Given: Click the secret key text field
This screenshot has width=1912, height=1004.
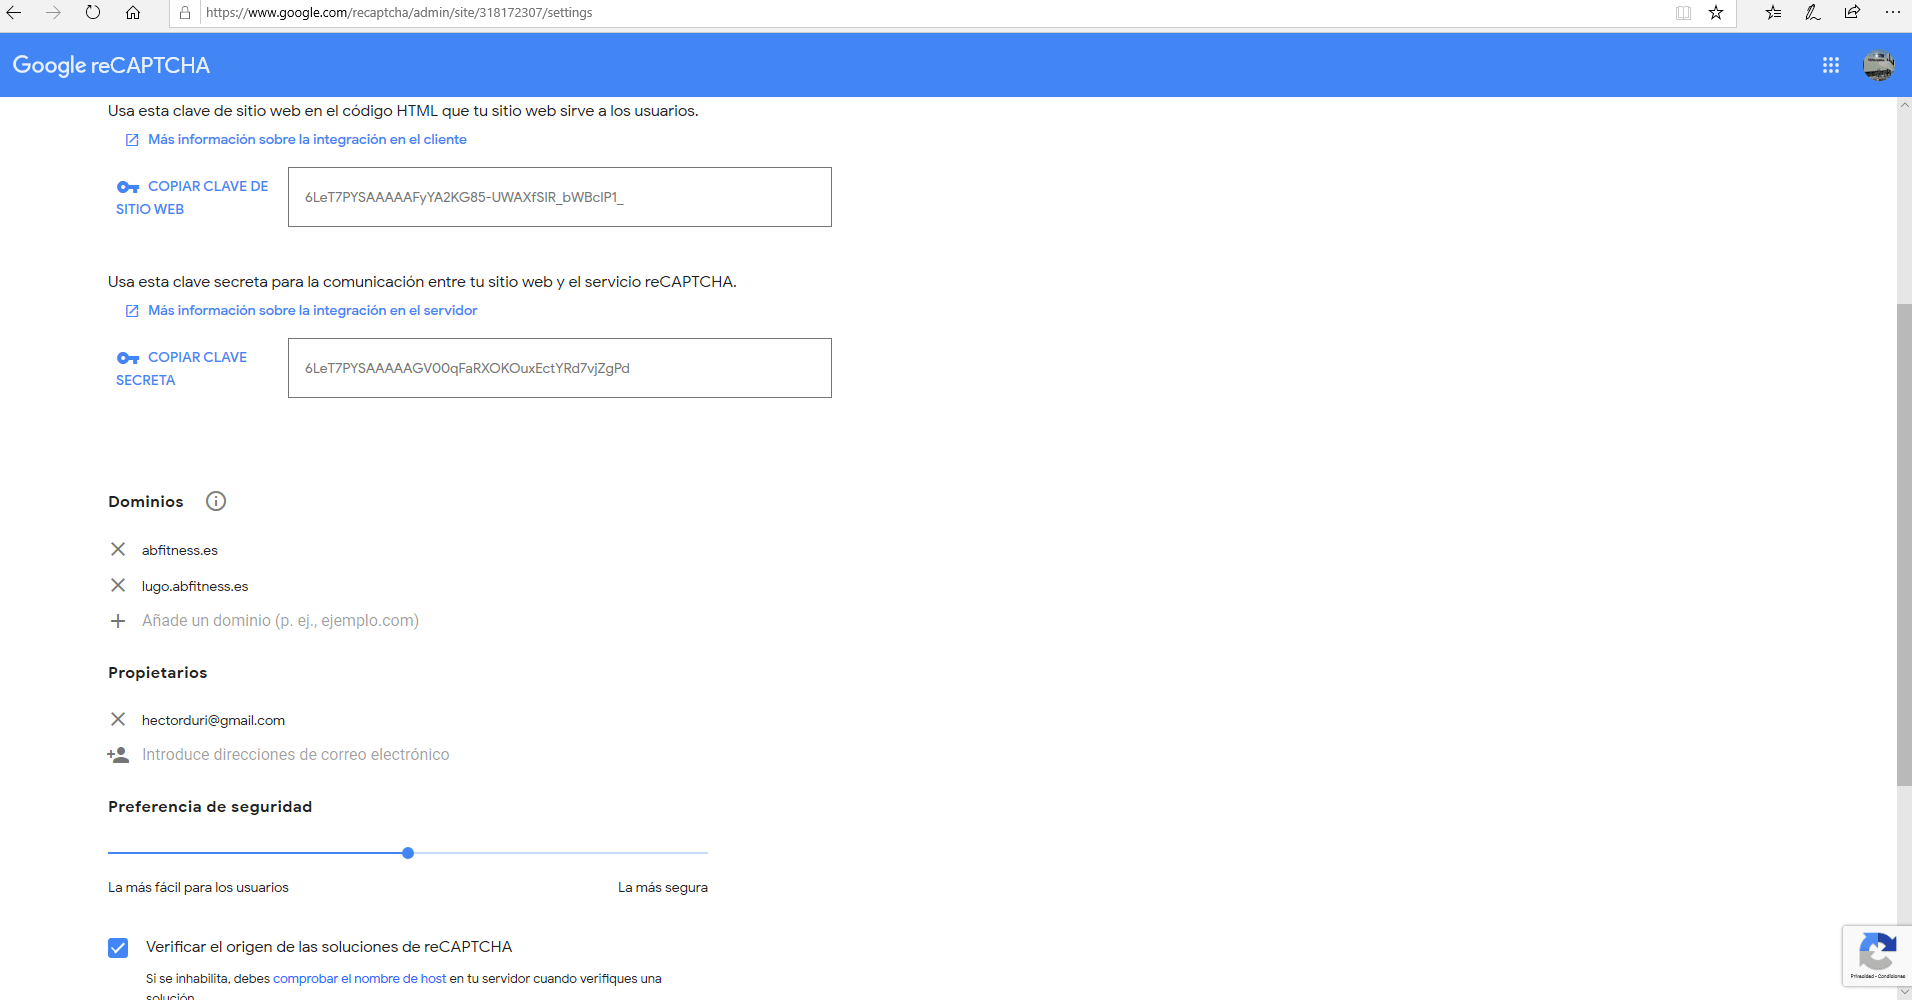Looking at the screenshot, I should (x=560, y=368).
